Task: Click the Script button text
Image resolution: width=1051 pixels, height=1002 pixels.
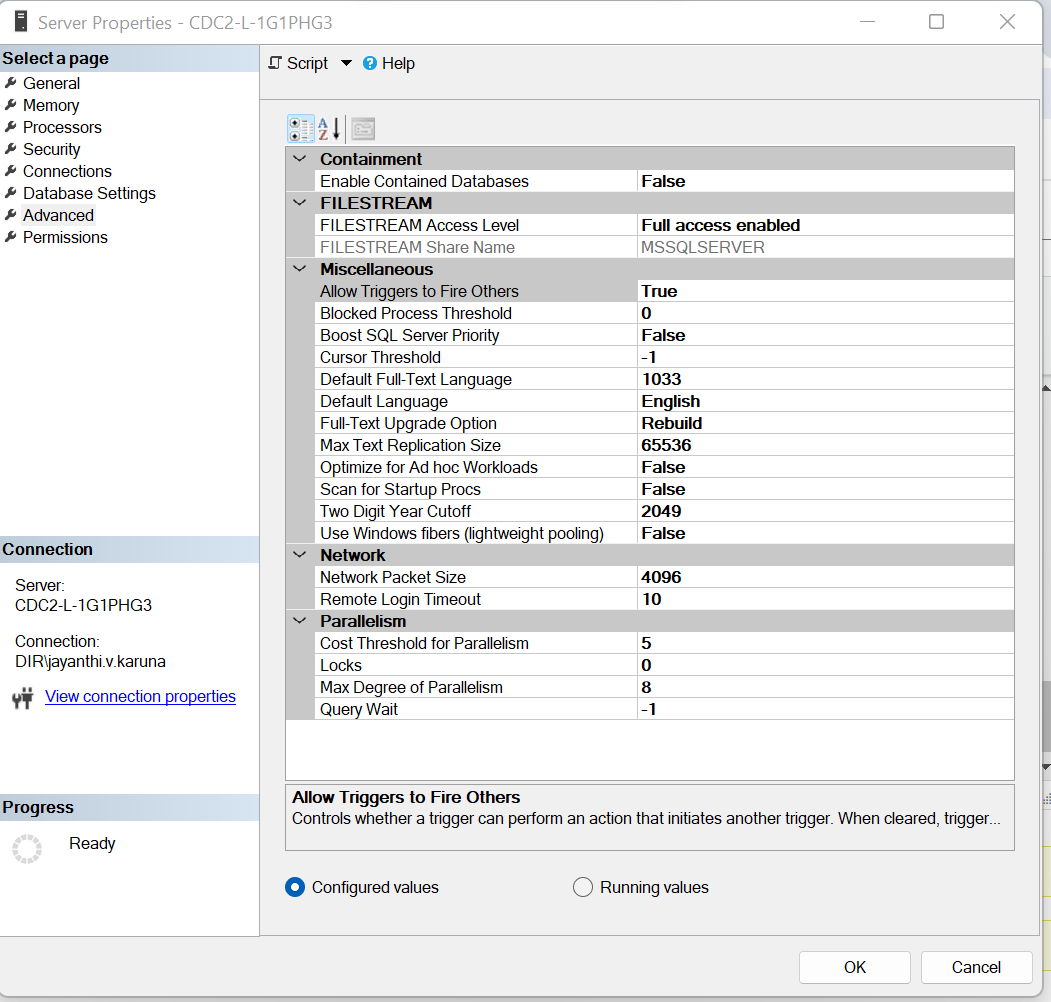Action: pos(307,63)
